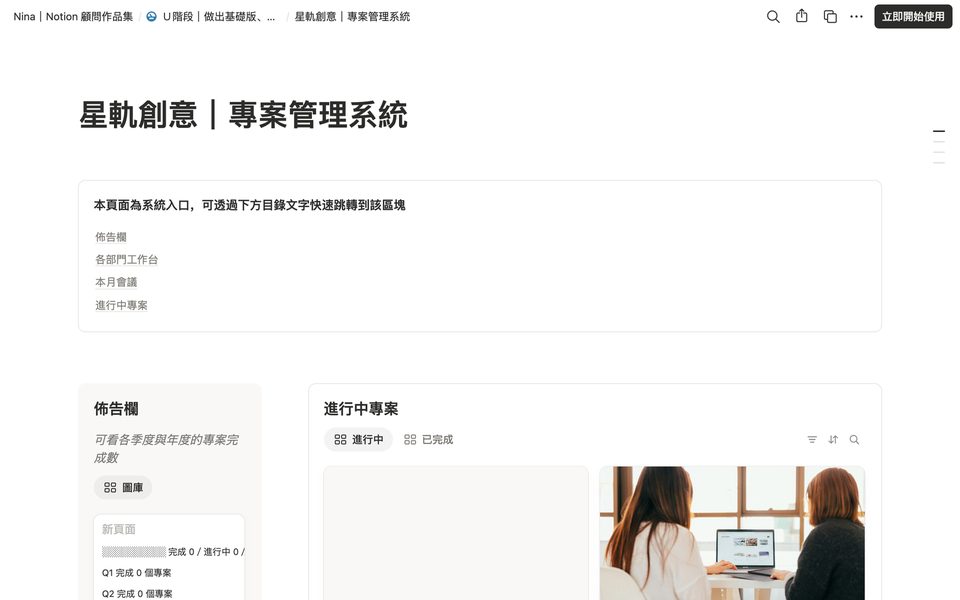Viewport: 960px width, 600px height.
Task: Select the 圖庫 gallery view tab
Action: [x=123, y=487]
